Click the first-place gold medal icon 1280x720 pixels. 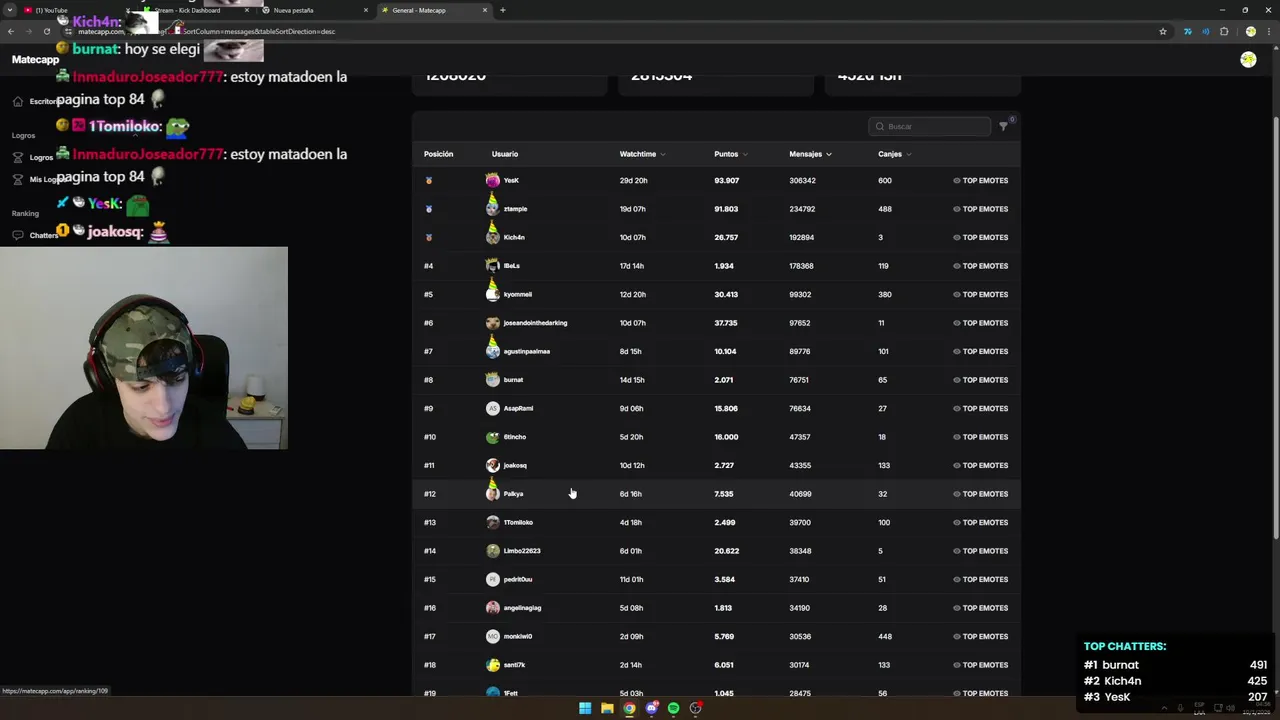[x=429, y=181]
